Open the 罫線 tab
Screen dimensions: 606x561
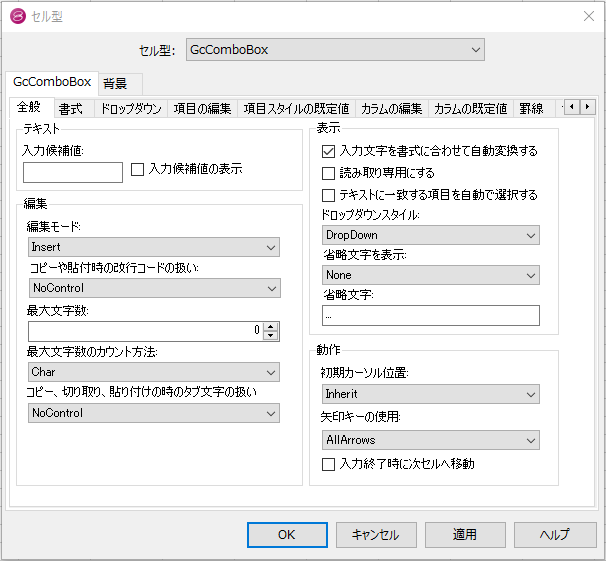[x=534, y=109]
